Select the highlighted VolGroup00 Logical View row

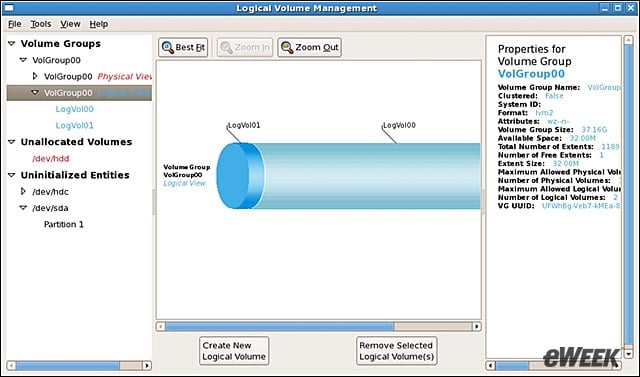point(80,93)
